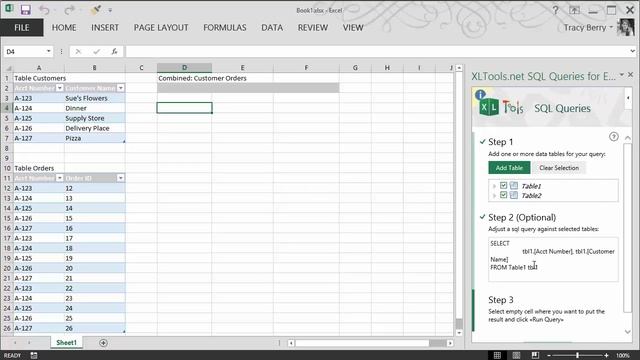Switch to the VIEW ribbon tab
The width and height of the screenshot is (640, 360).
353,28
